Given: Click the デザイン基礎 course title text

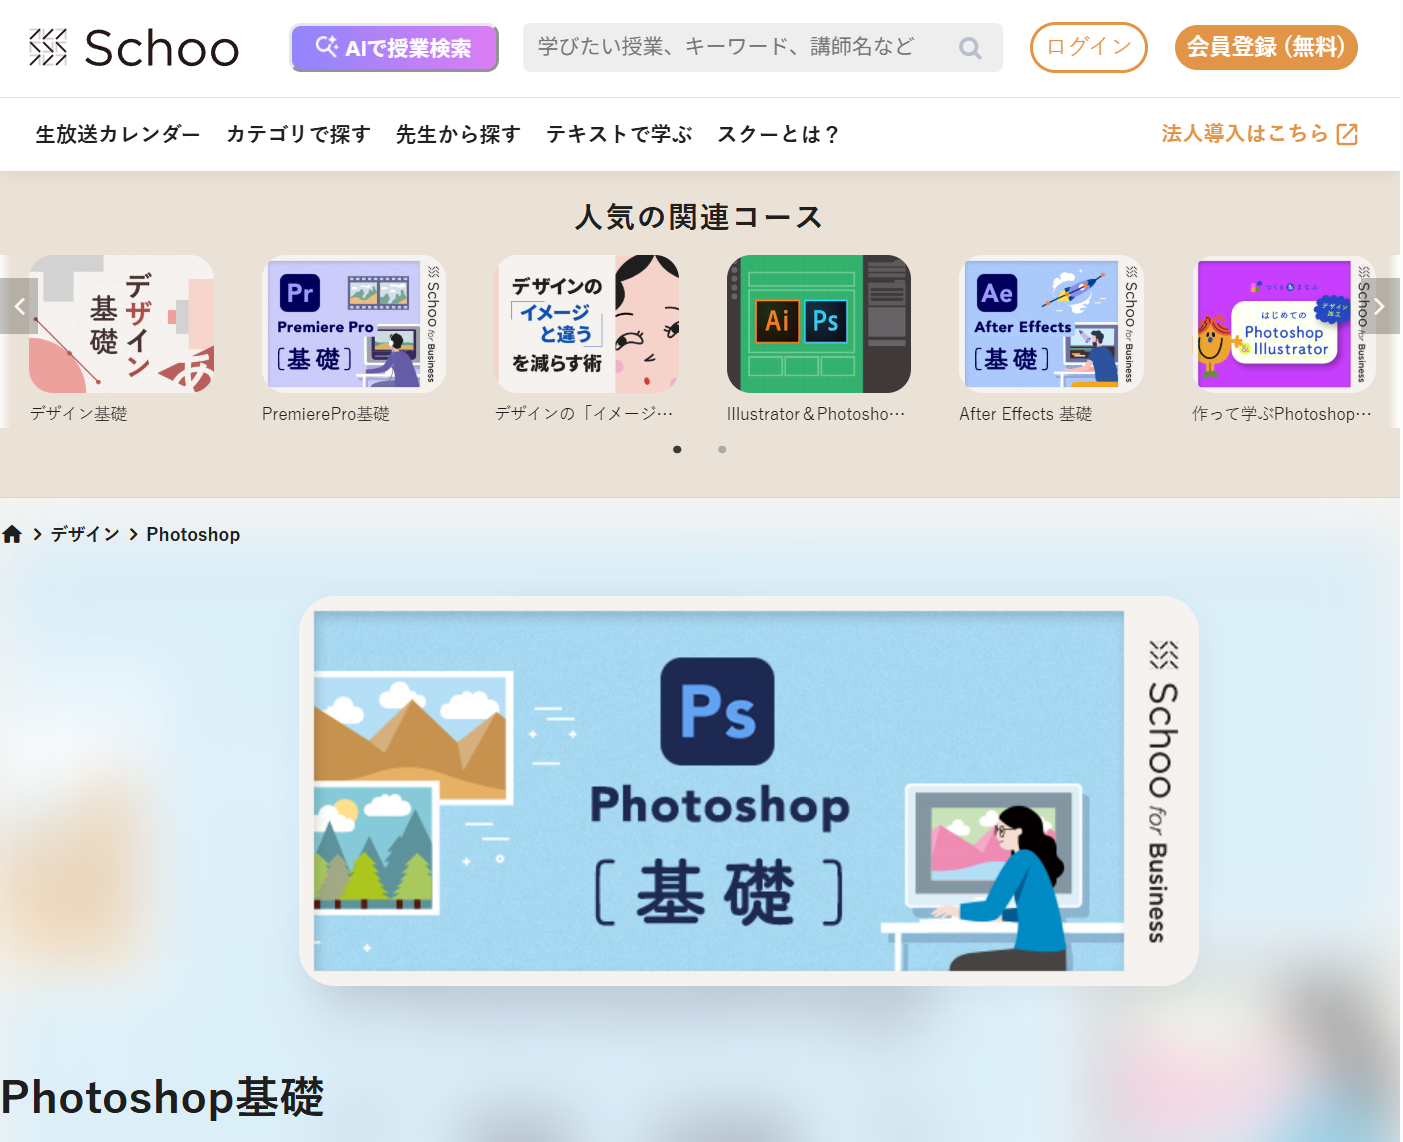Looking at the screenshot, I should (x=79, y=414).
